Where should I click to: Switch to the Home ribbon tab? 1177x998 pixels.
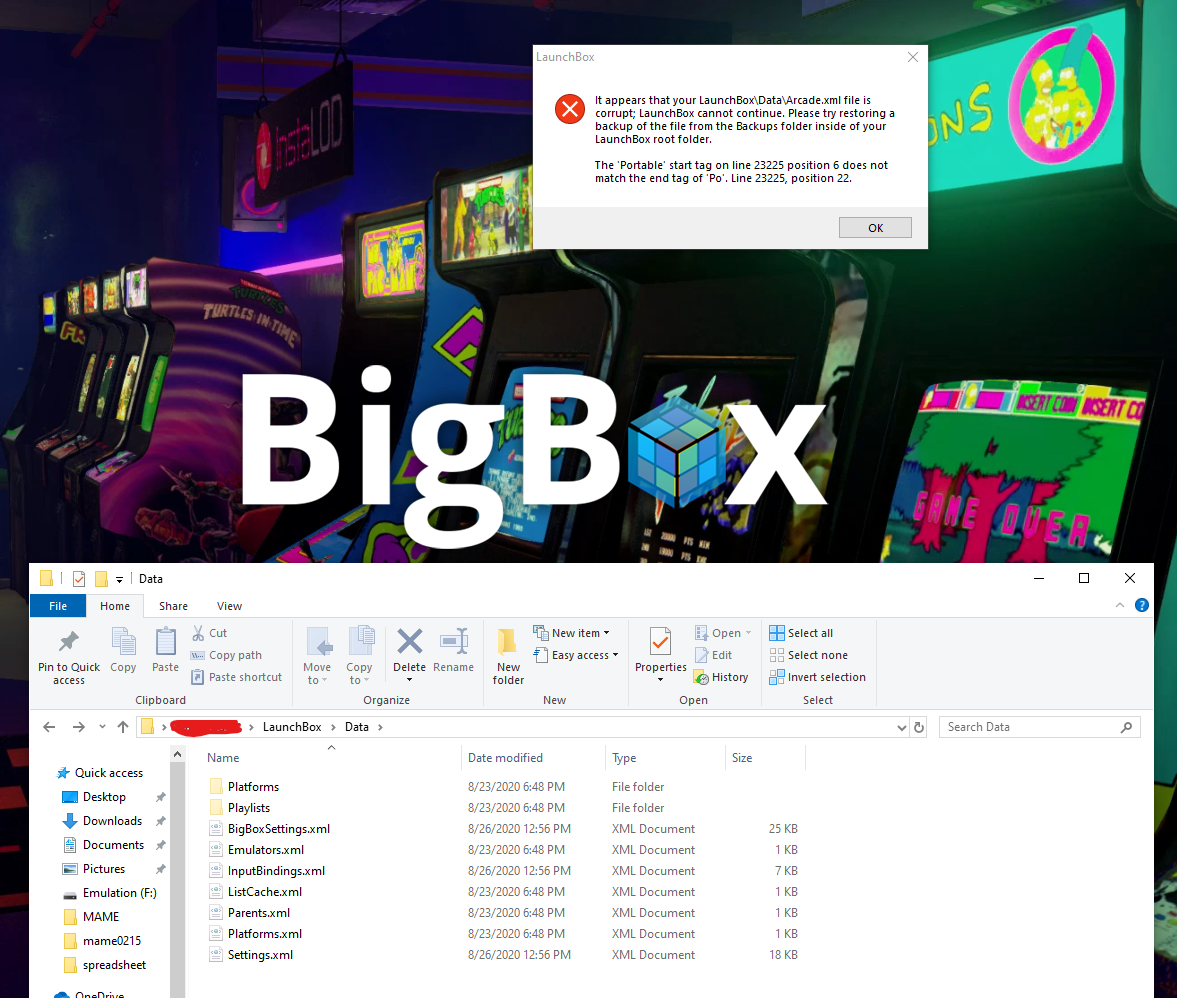click(x=115, y=606)
